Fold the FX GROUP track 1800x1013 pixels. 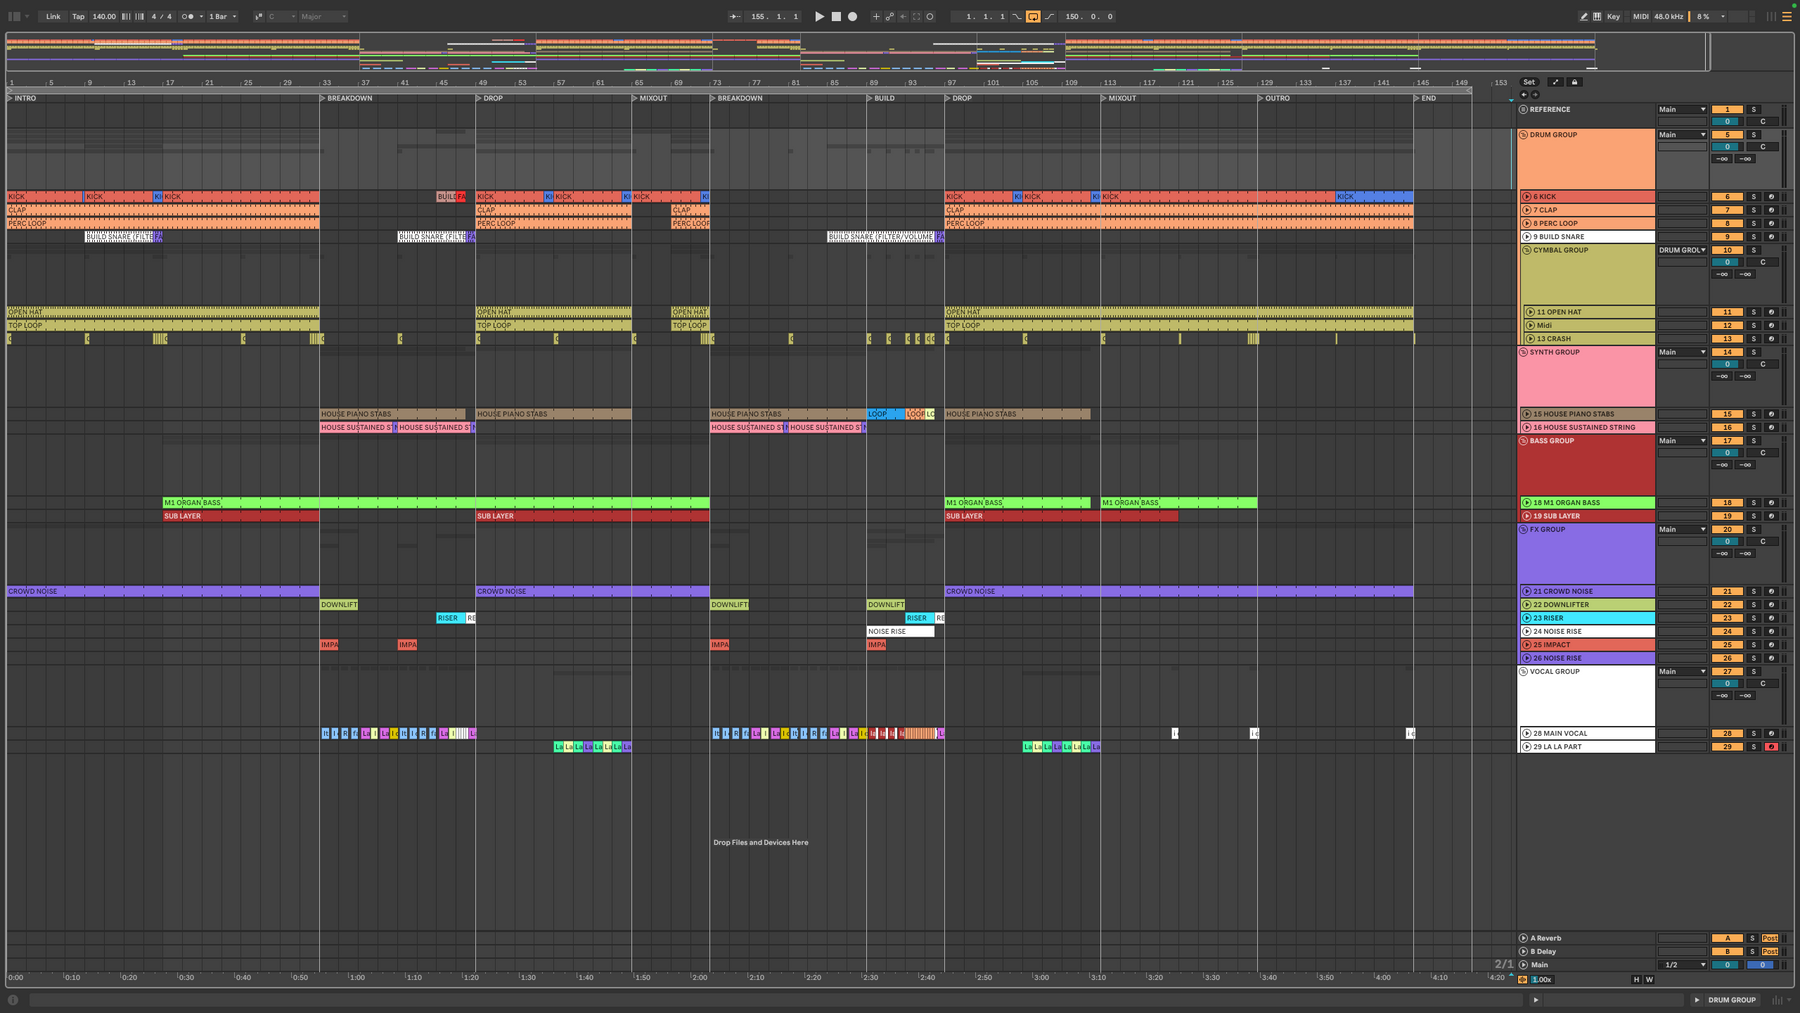click(x=1523, y=529)
